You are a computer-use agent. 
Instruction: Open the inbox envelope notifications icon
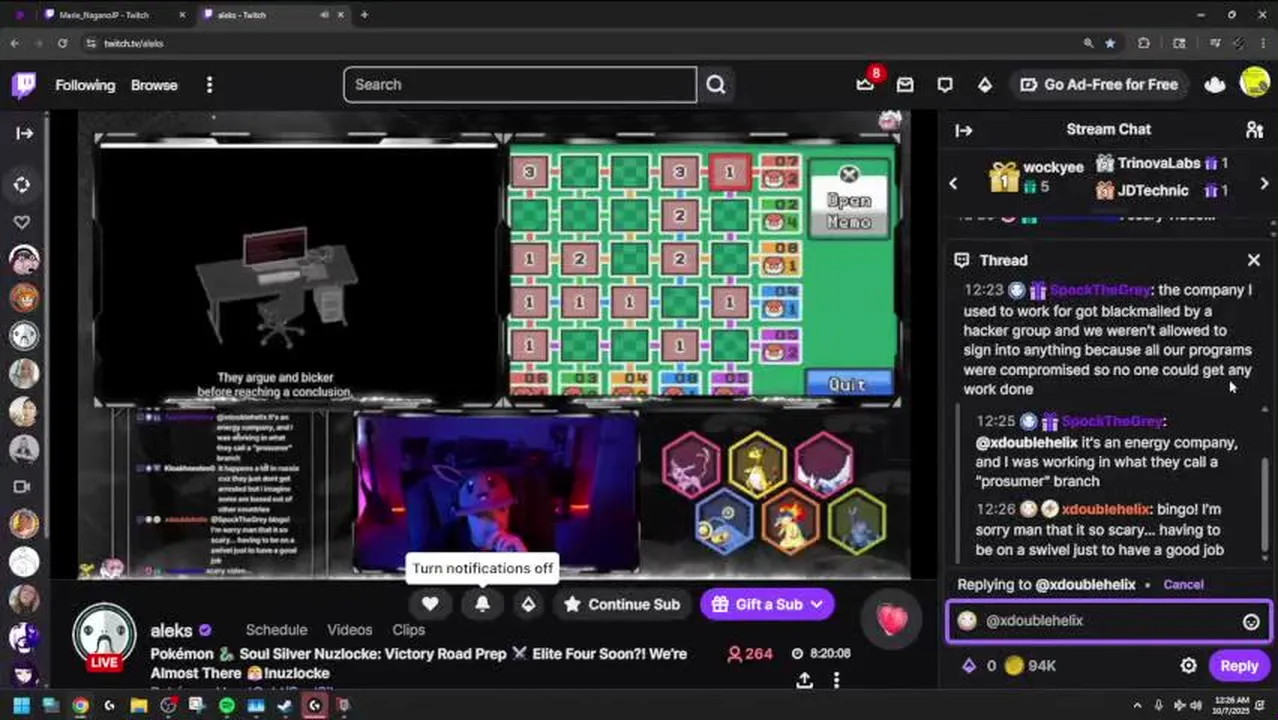[x=905, y=85]
